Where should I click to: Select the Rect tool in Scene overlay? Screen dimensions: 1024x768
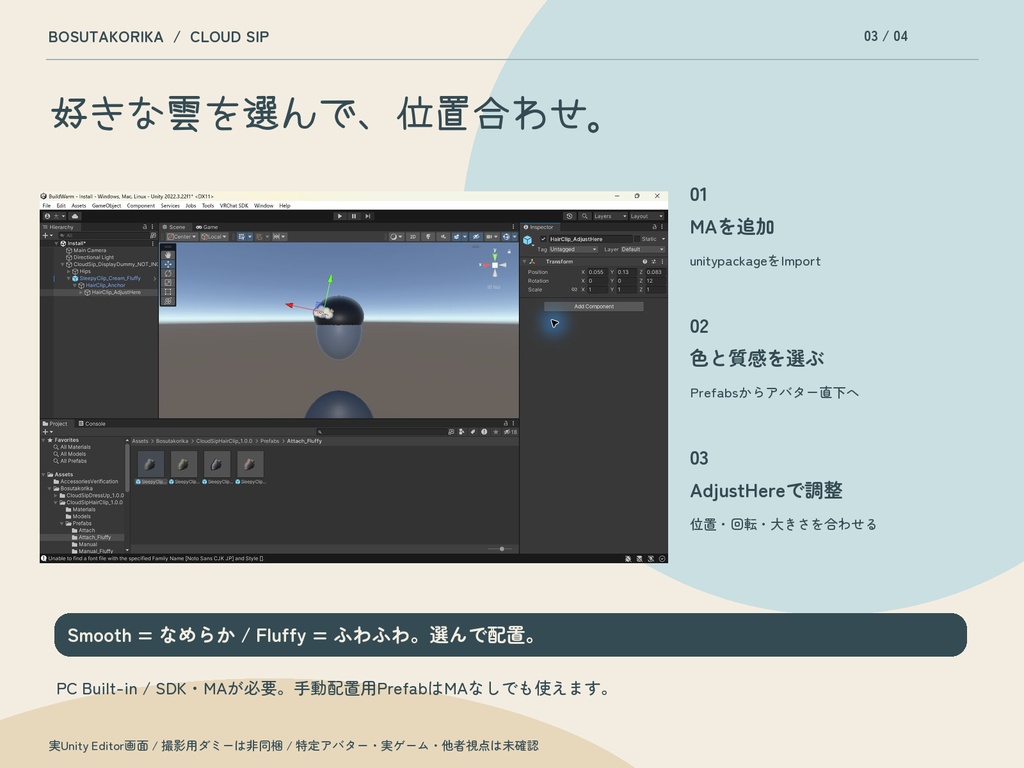click(x=168, y=292)
